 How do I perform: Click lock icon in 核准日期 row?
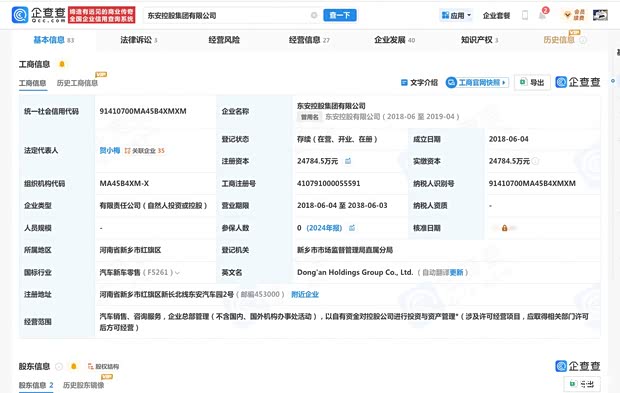(x=505, y=228)
